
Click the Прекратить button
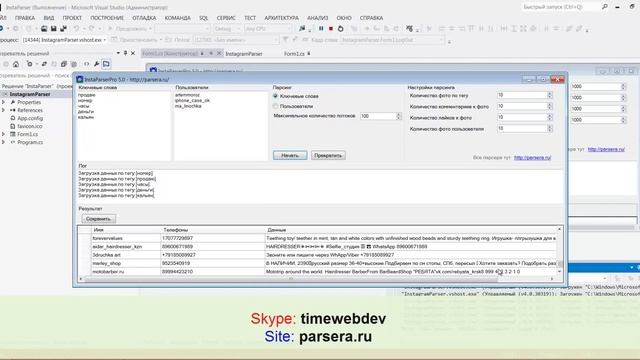point(328,156)
